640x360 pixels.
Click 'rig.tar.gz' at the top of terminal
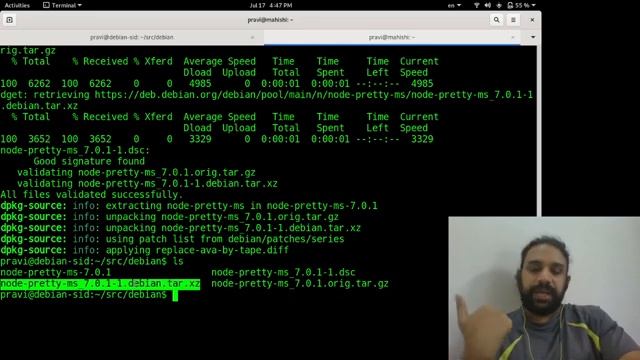[x=28, y=51]
